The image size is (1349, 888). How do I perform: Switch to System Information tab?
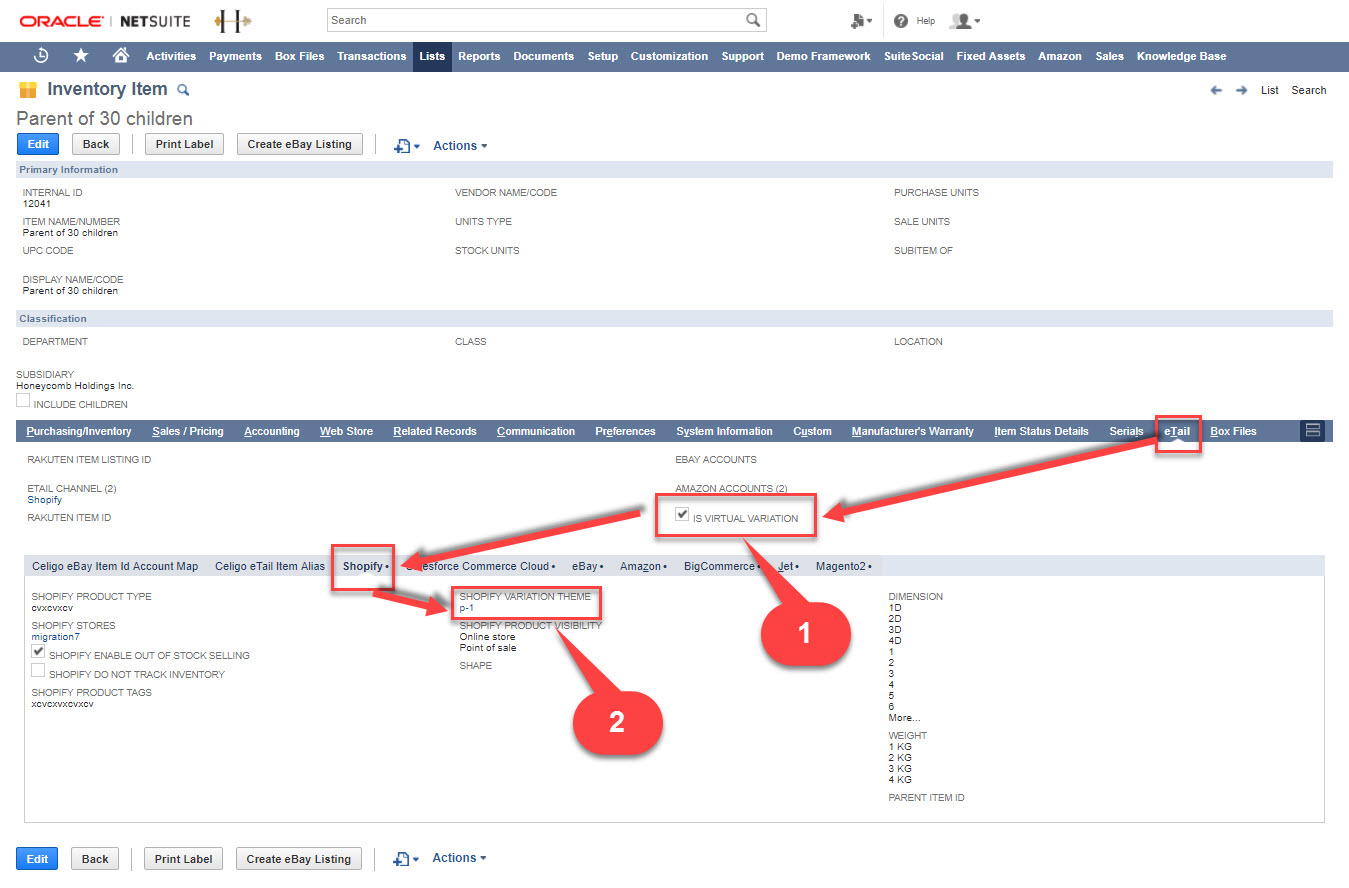click(x=724, y=431)
